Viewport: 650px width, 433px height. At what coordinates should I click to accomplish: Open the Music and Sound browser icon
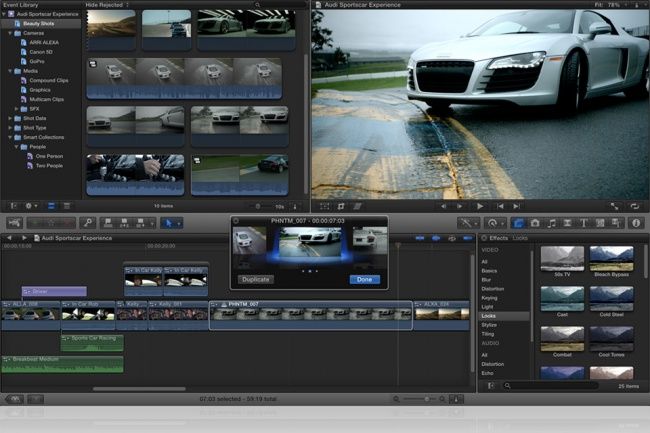point(551,223)
